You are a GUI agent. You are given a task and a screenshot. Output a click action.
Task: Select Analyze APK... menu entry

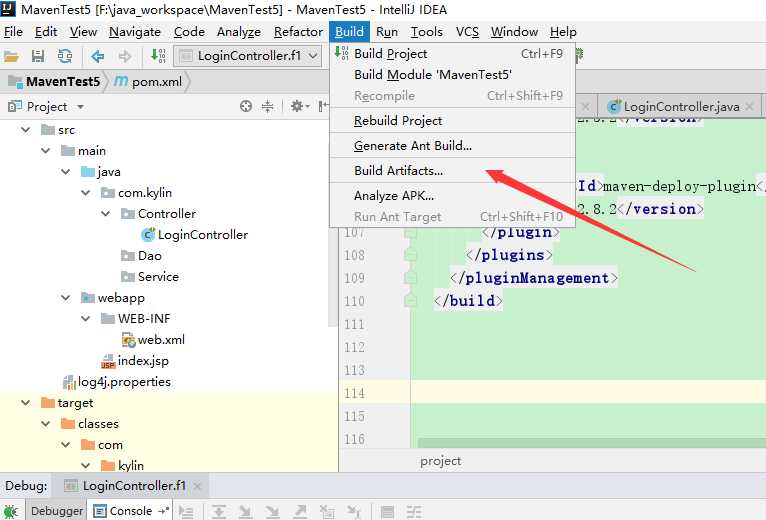(452, 195)
